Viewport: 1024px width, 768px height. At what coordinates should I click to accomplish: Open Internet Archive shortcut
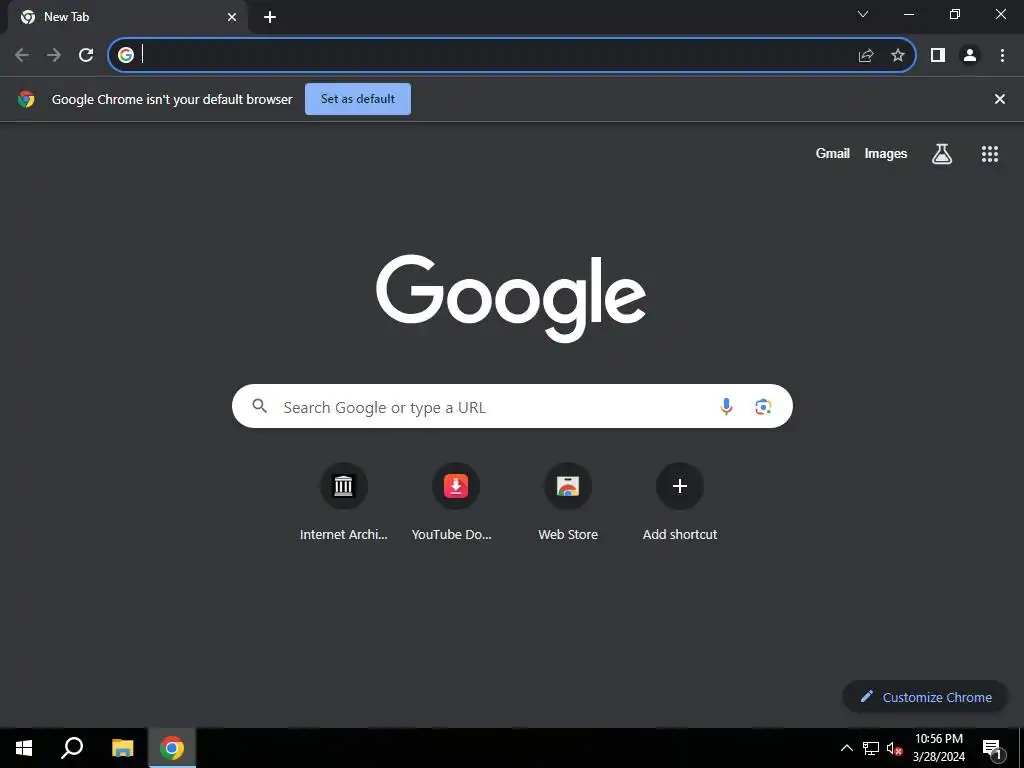pos(344,503)
